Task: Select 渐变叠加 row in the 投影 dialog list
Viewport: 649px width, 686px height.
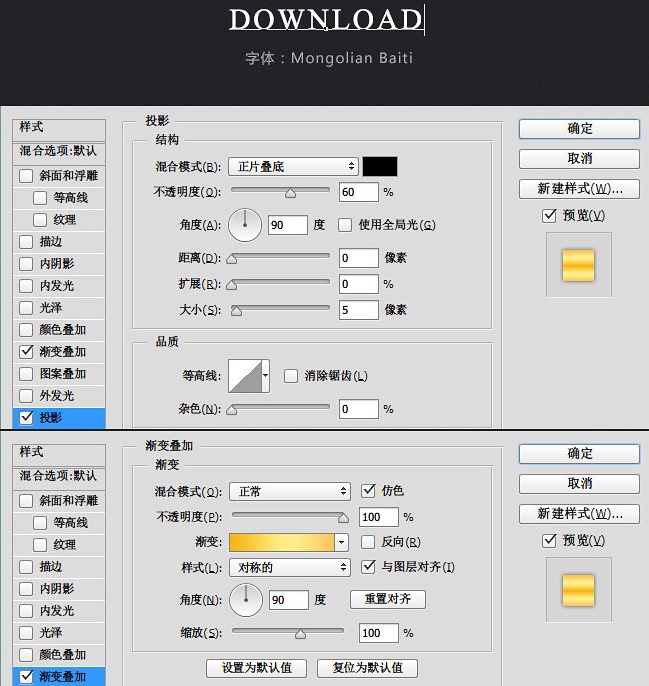Action: 59,352
